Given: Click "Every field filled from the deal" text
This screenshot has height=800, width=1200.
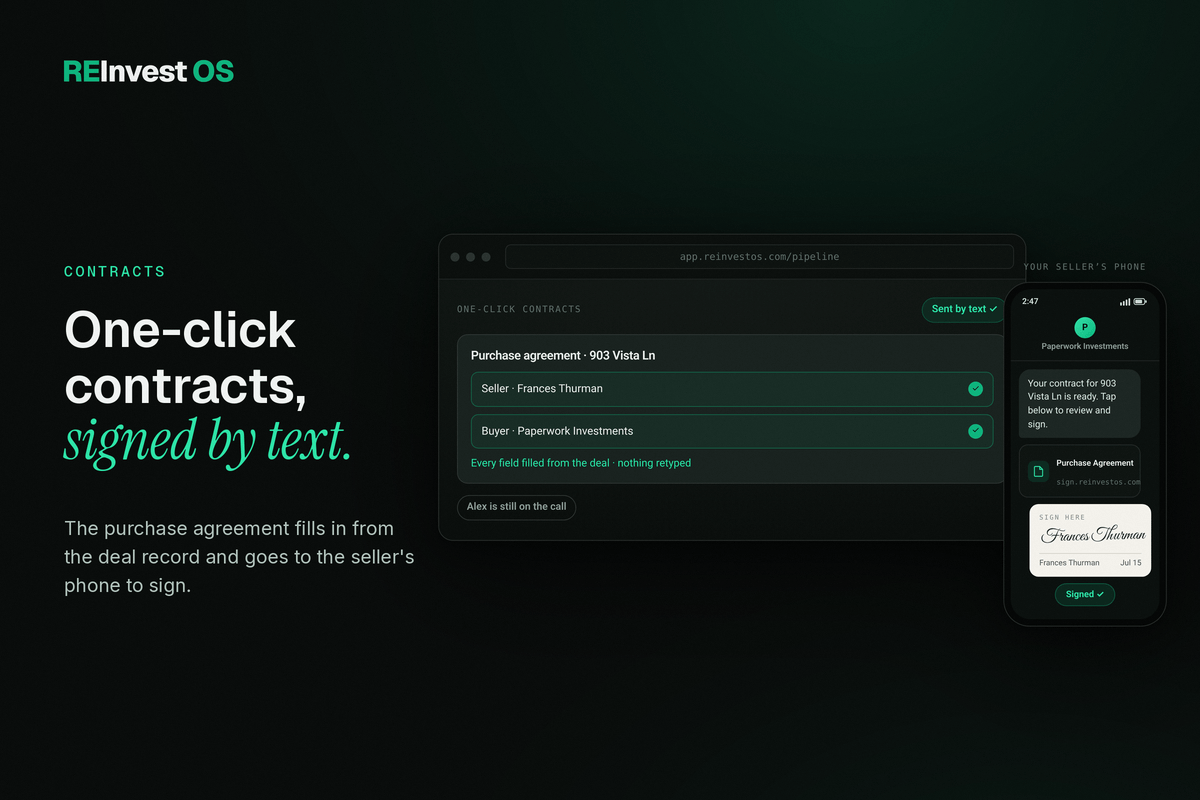Looking at the screenshot, I should coord(540,463).
